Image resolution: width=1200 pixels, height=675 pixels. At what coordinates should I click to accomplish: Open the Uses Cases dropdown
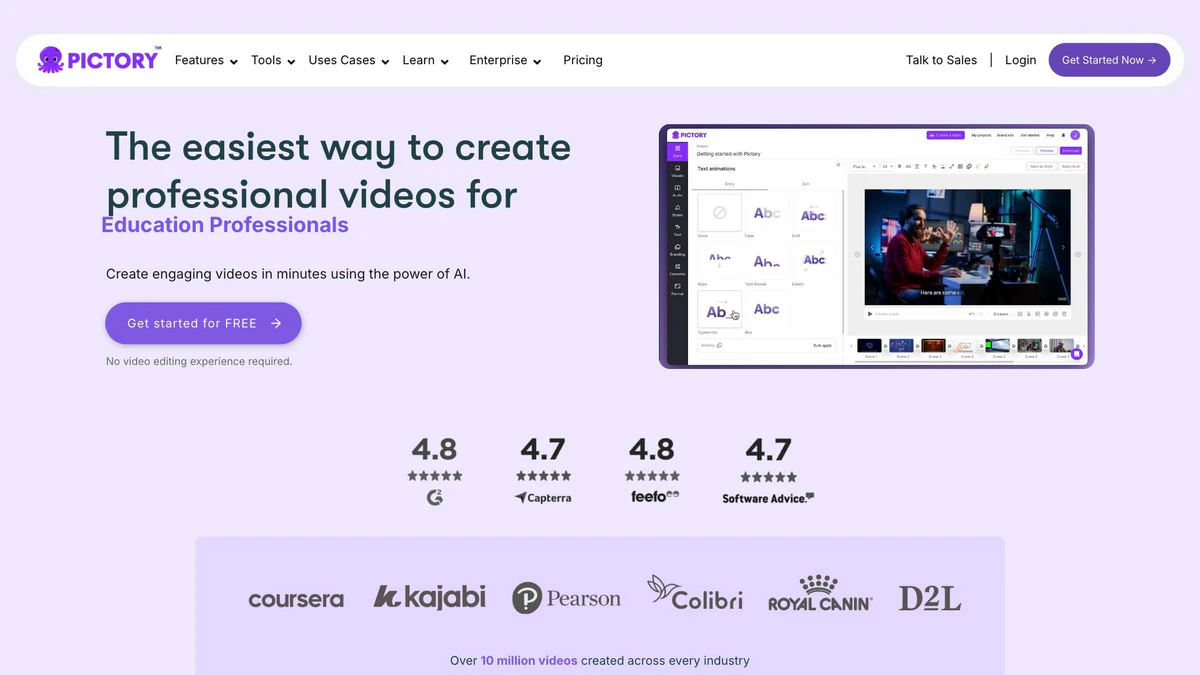coord(349,60)
